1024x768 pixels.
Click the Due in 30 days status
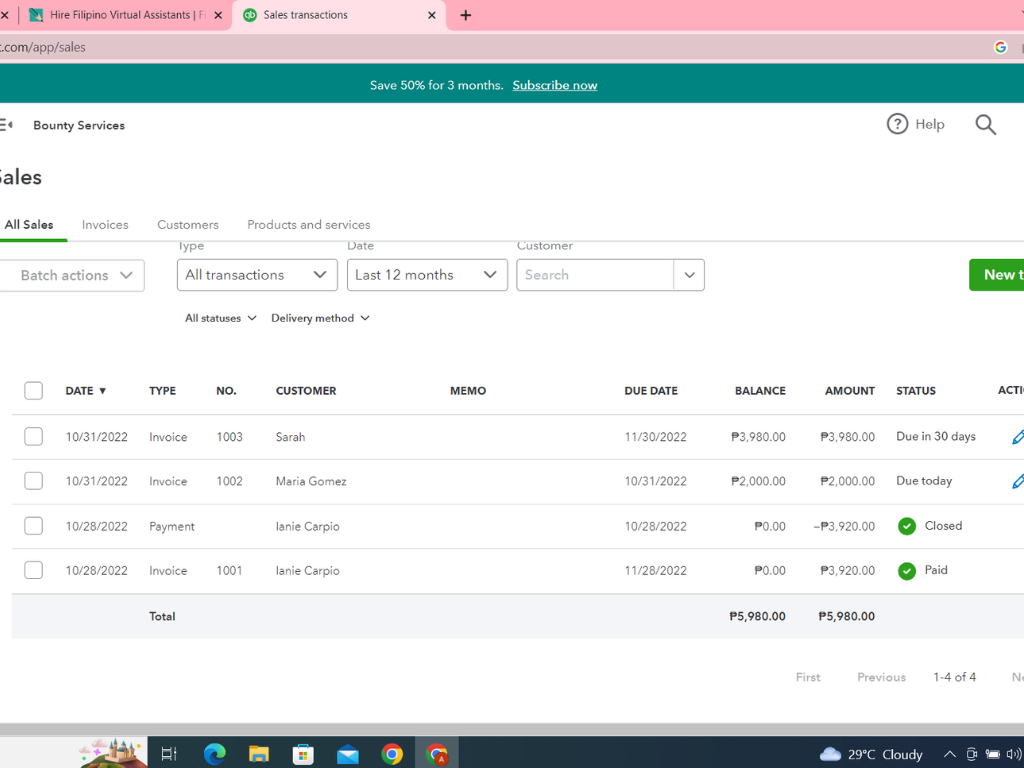(935, 436)
